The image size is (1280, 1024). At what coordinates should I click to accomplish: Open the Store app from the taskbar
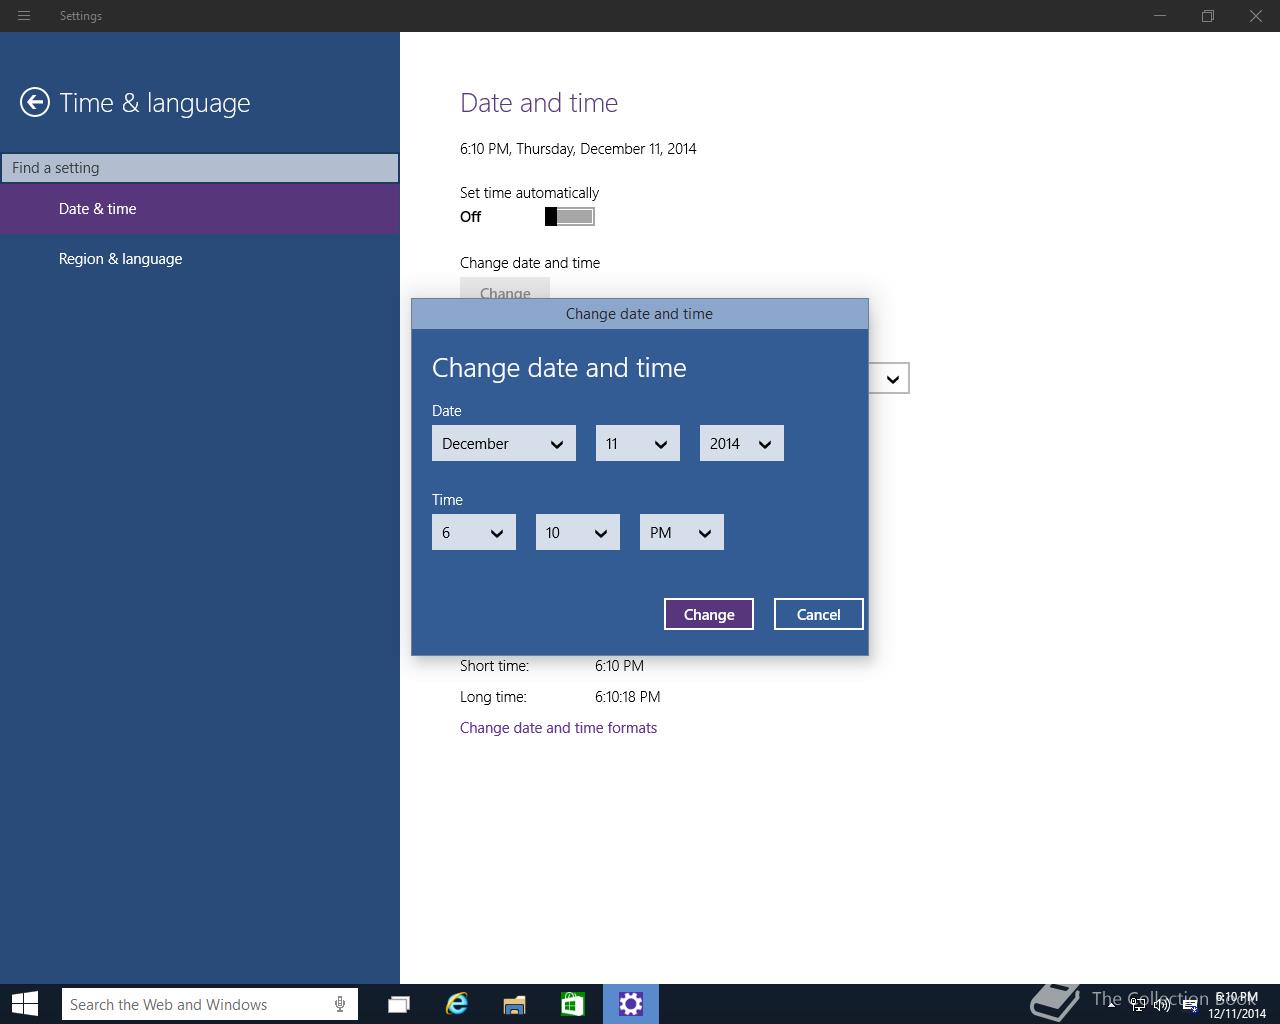click(x=572, y=1004)
